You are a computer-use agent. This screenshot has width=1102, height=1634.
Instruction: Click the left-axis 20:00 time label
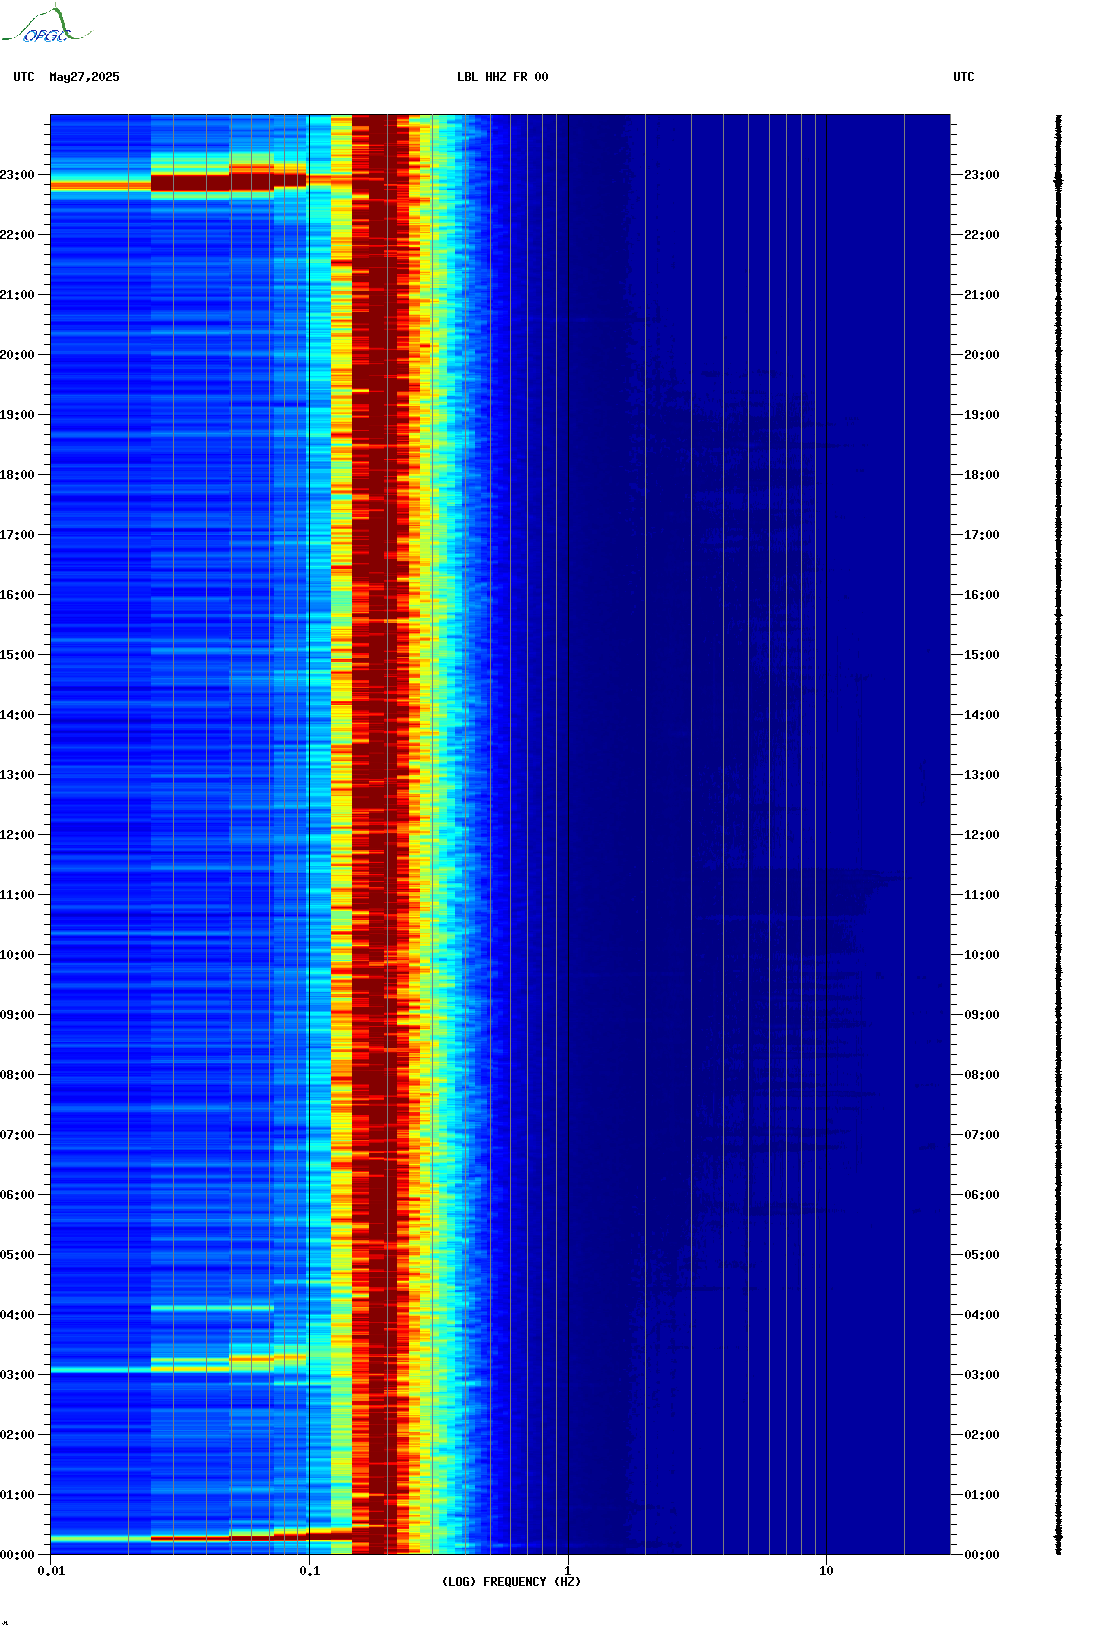pos(17,355)
